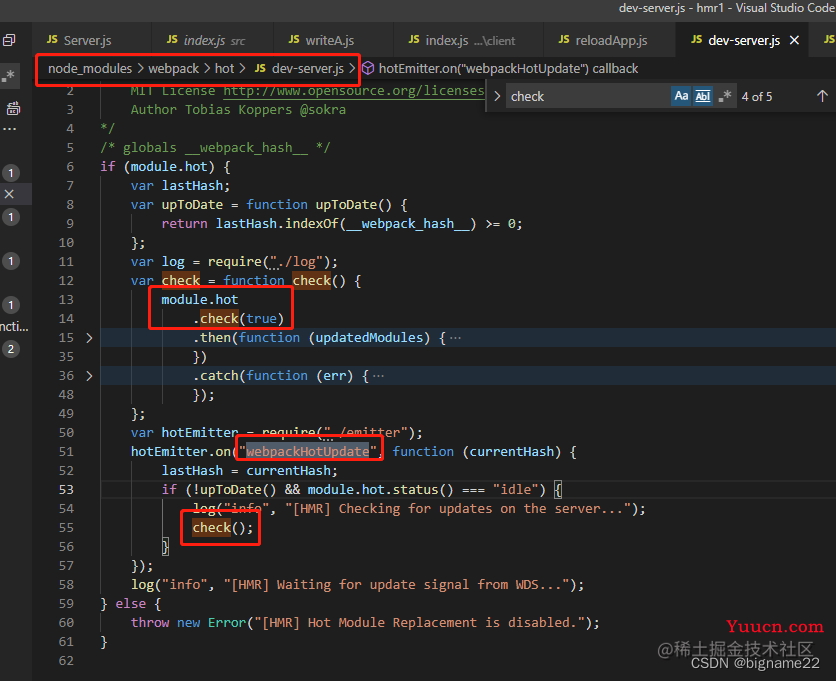This screenshot has height=681, width=836.
Task: Click line number 53 in gutter
Action: 67,490
